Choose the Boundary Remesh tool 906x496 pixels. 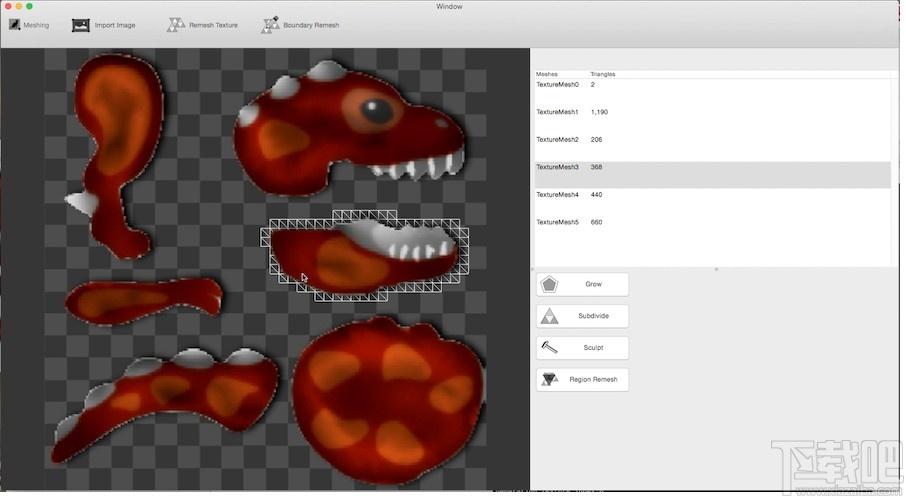coord(270,25)
